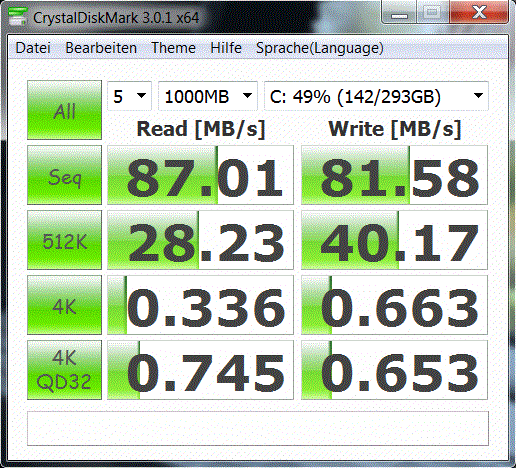516x468 pixels.
Task: Click the 512K write result 40.17
Action: [394, 240]
